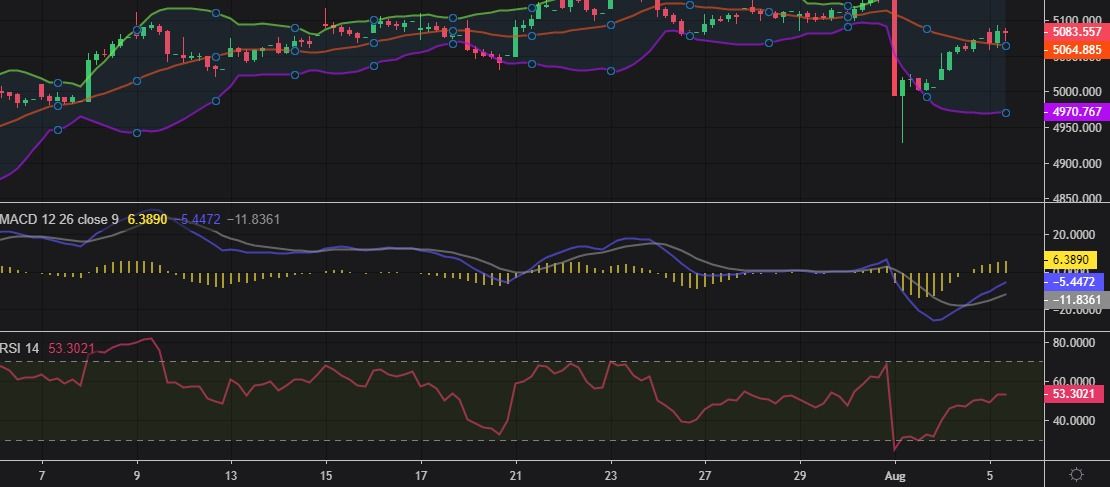Select the RSI 14 indicator title

pyautogui.click(x=20, y=348)
